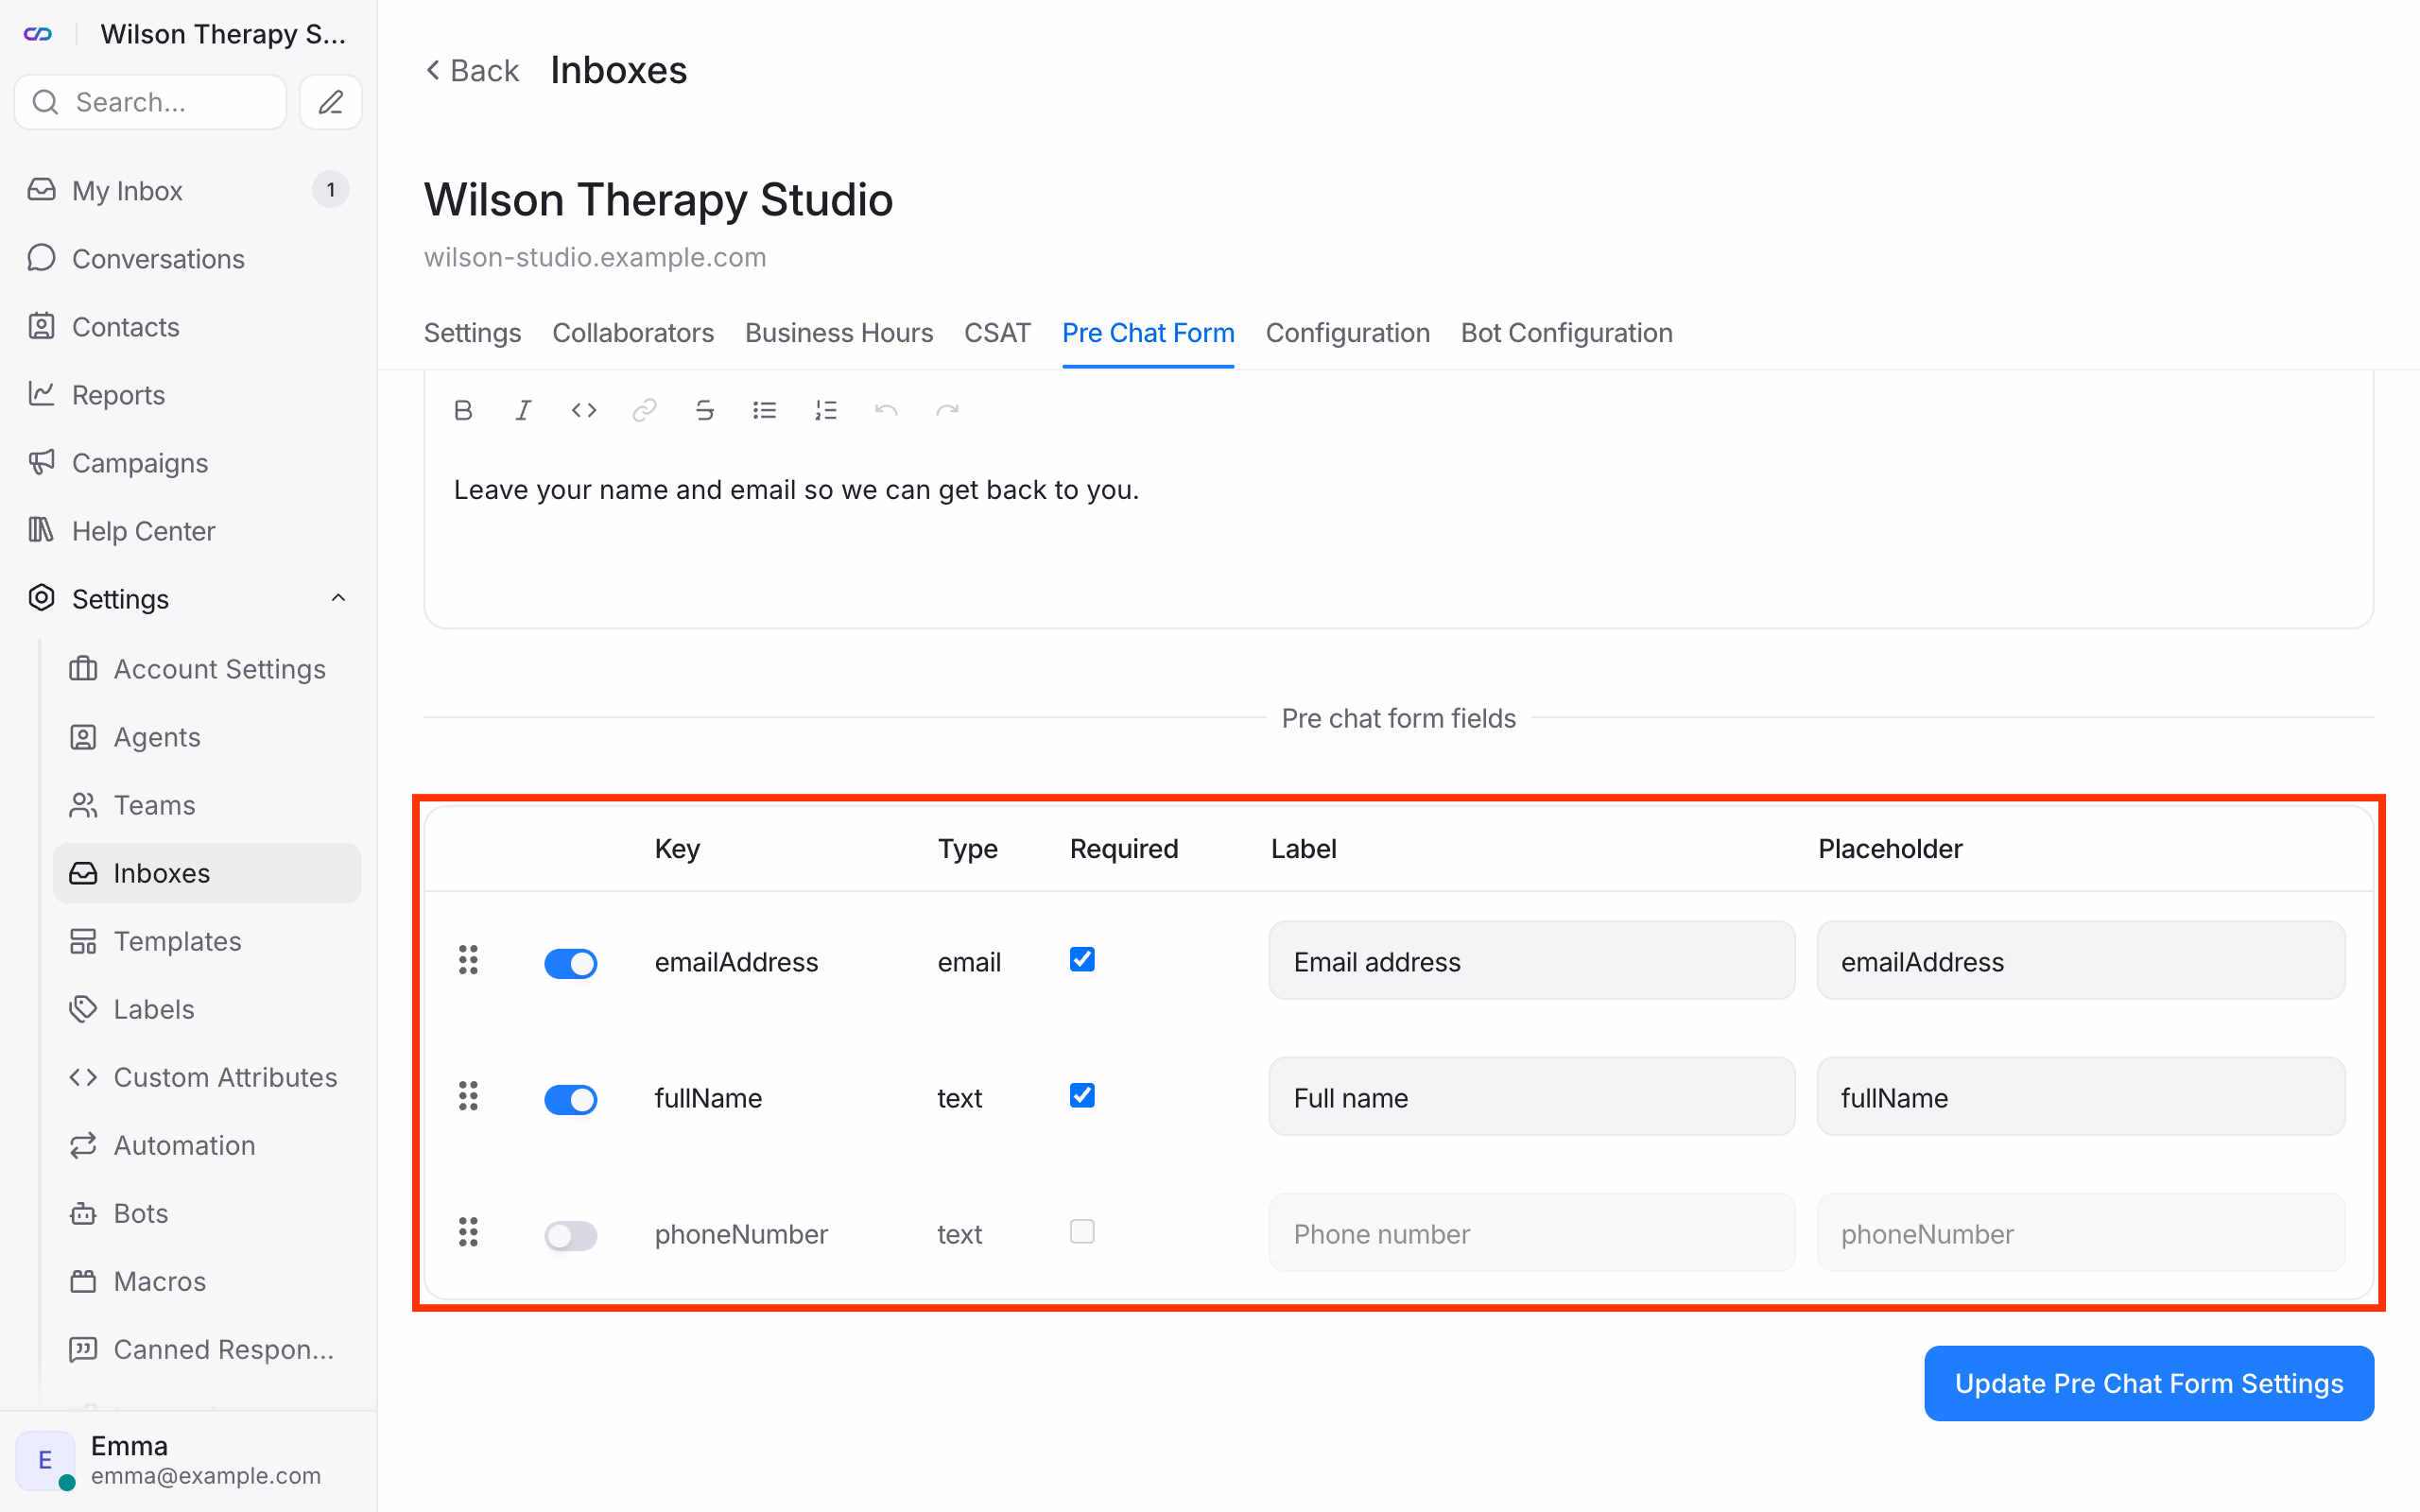
Task: Open Emma's profile avatar menu
Action: (x=45, y=1460)
